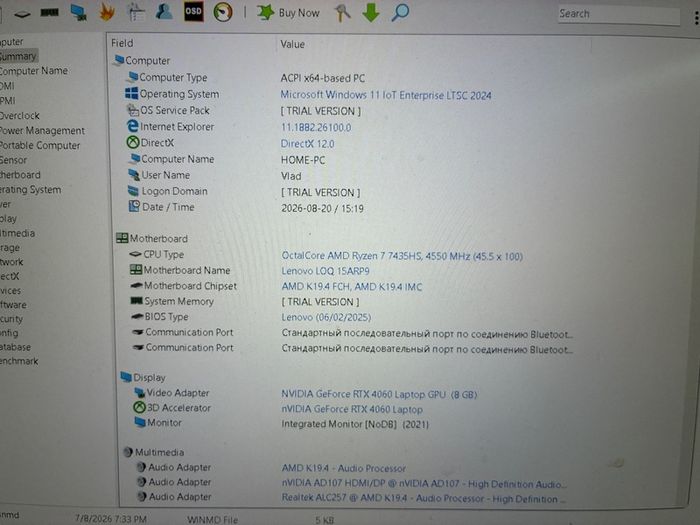Click the Date / Time clock icon
The height and width of the screenshot is (525, 700).
coord(134,206)
